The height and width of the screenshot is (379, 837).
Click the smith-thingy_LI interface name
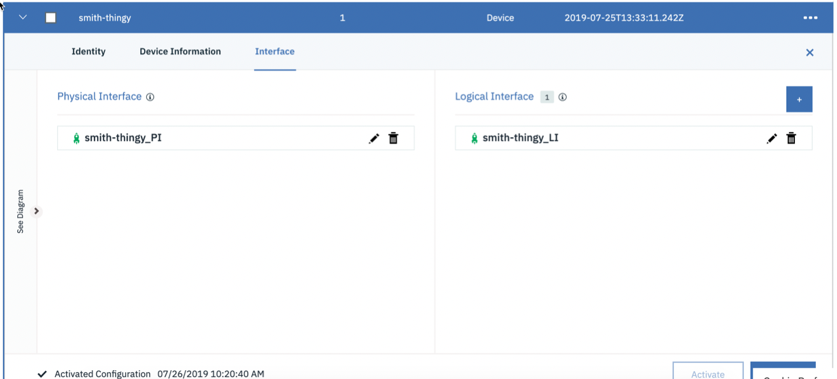coord(520,138)
